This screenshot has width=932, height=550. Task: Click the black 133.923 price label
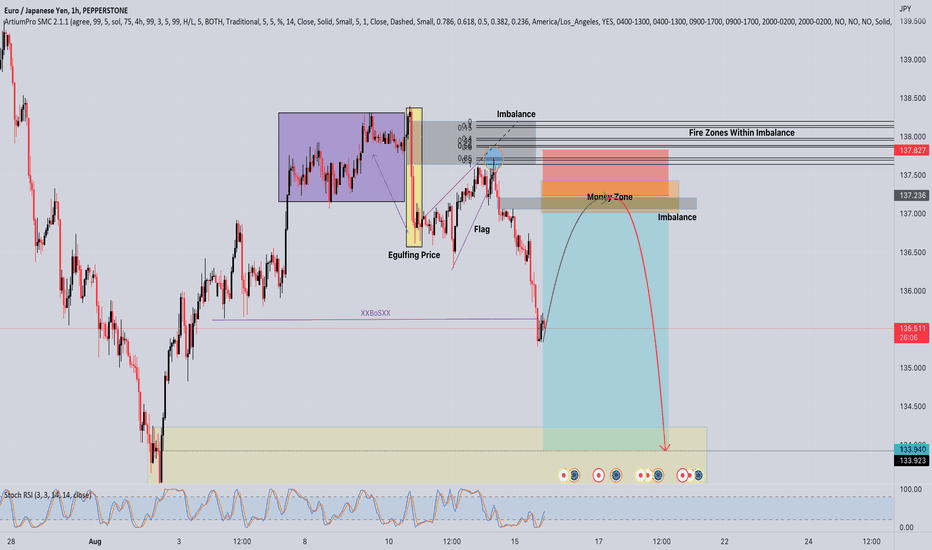coord(912,460)
